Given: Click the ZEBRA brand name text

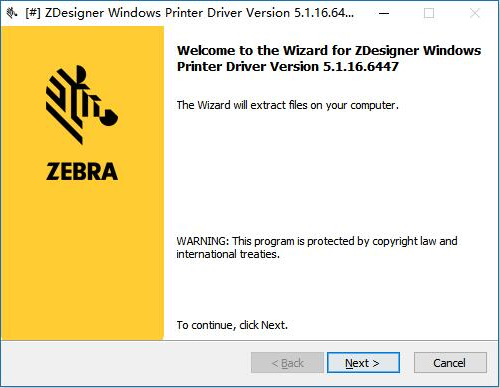Looking at the screenshot, I should point(82,171).
